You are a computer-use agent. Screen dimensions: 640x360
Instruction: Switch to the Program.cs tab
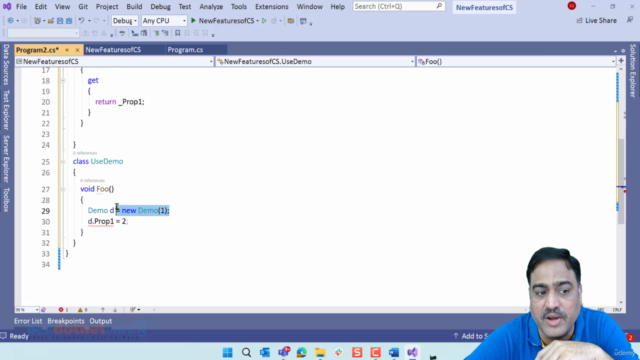tap(185, 50)
